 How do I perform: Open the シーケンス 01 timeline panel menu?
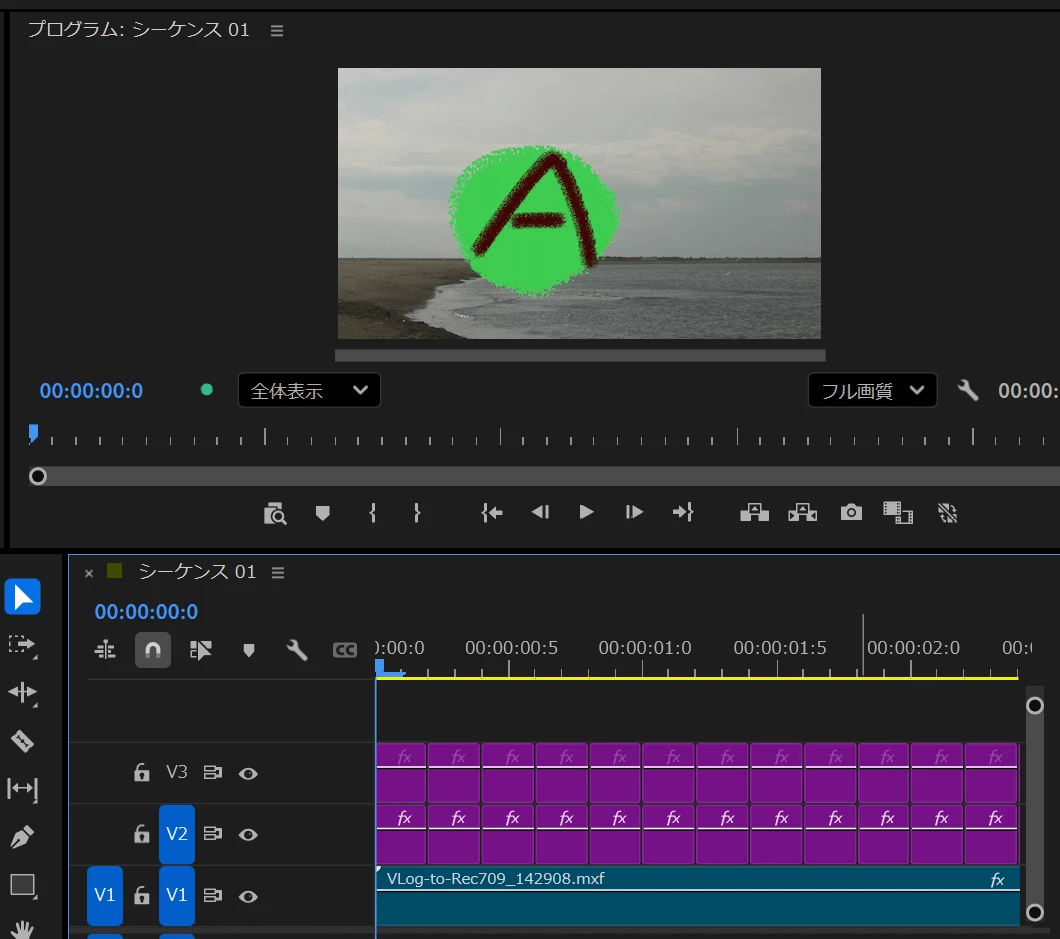pos(278,573)
